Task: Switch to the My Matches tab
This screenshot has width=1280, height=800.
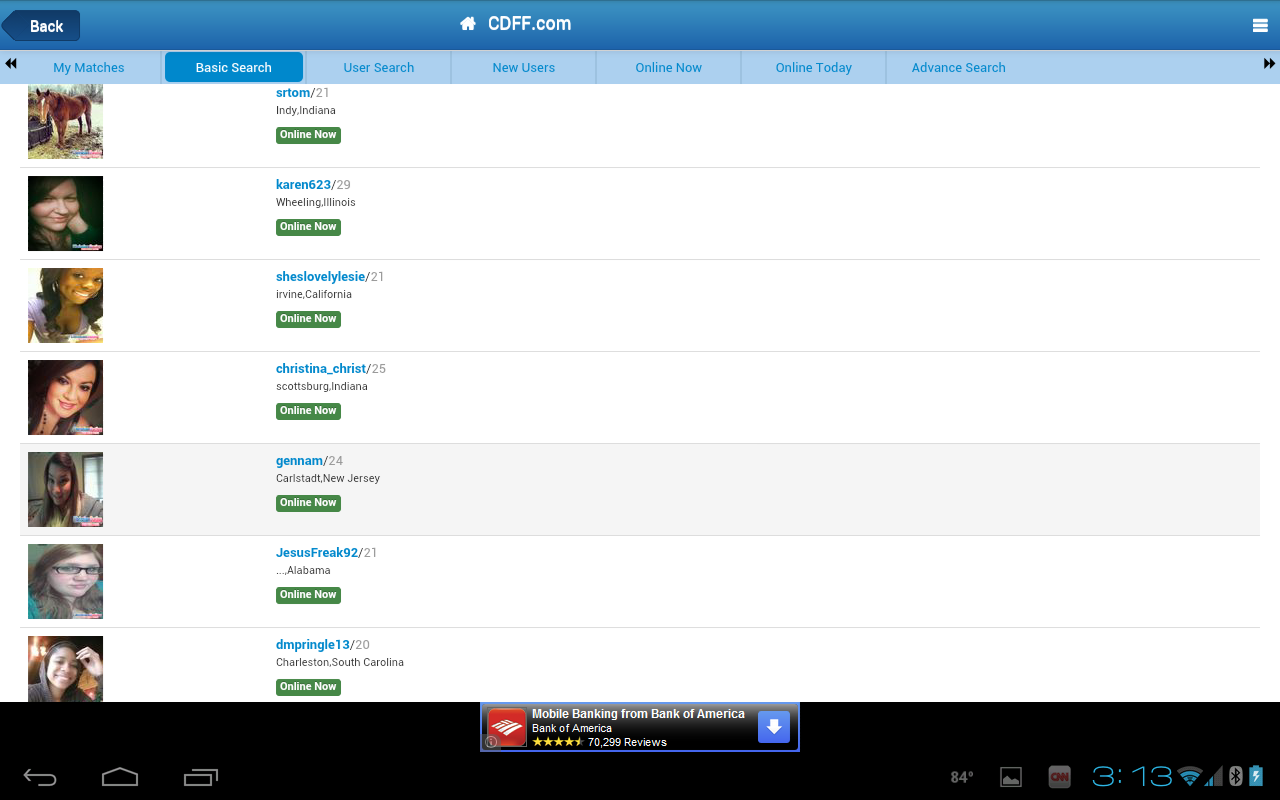Action: [x=89, y=67]
